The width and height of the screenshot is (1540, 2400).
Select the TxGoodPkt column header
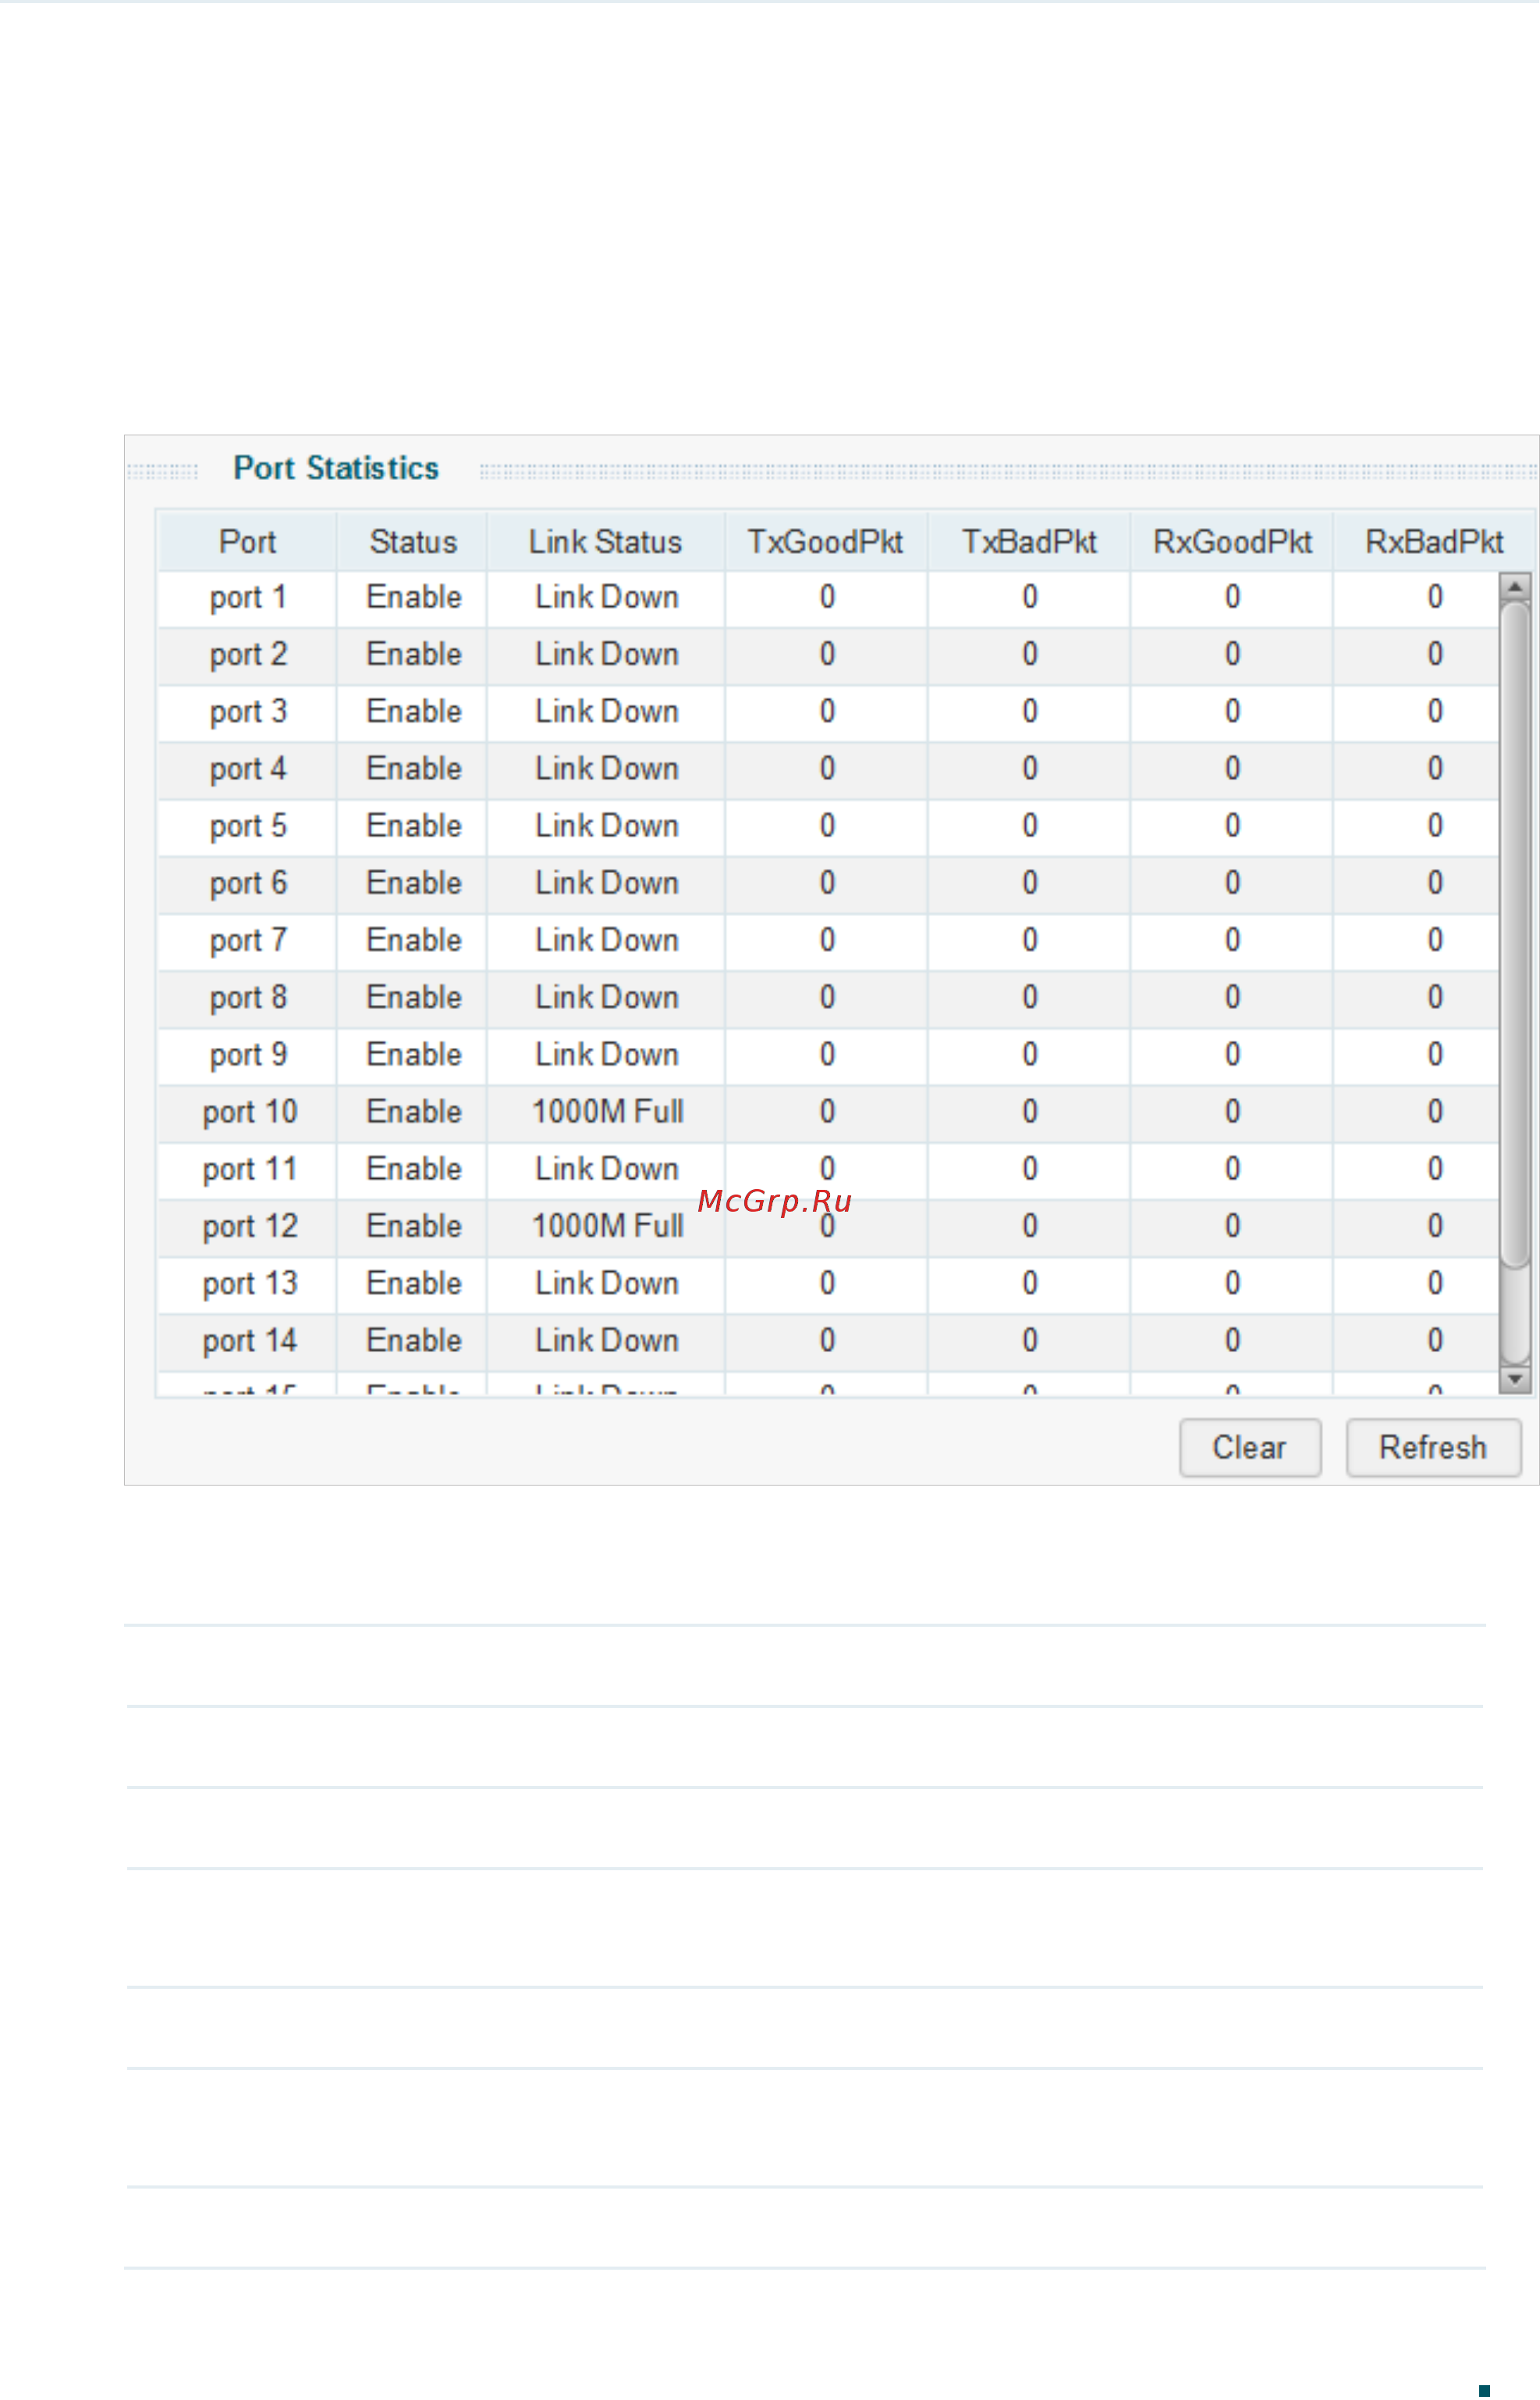point(826,542)
